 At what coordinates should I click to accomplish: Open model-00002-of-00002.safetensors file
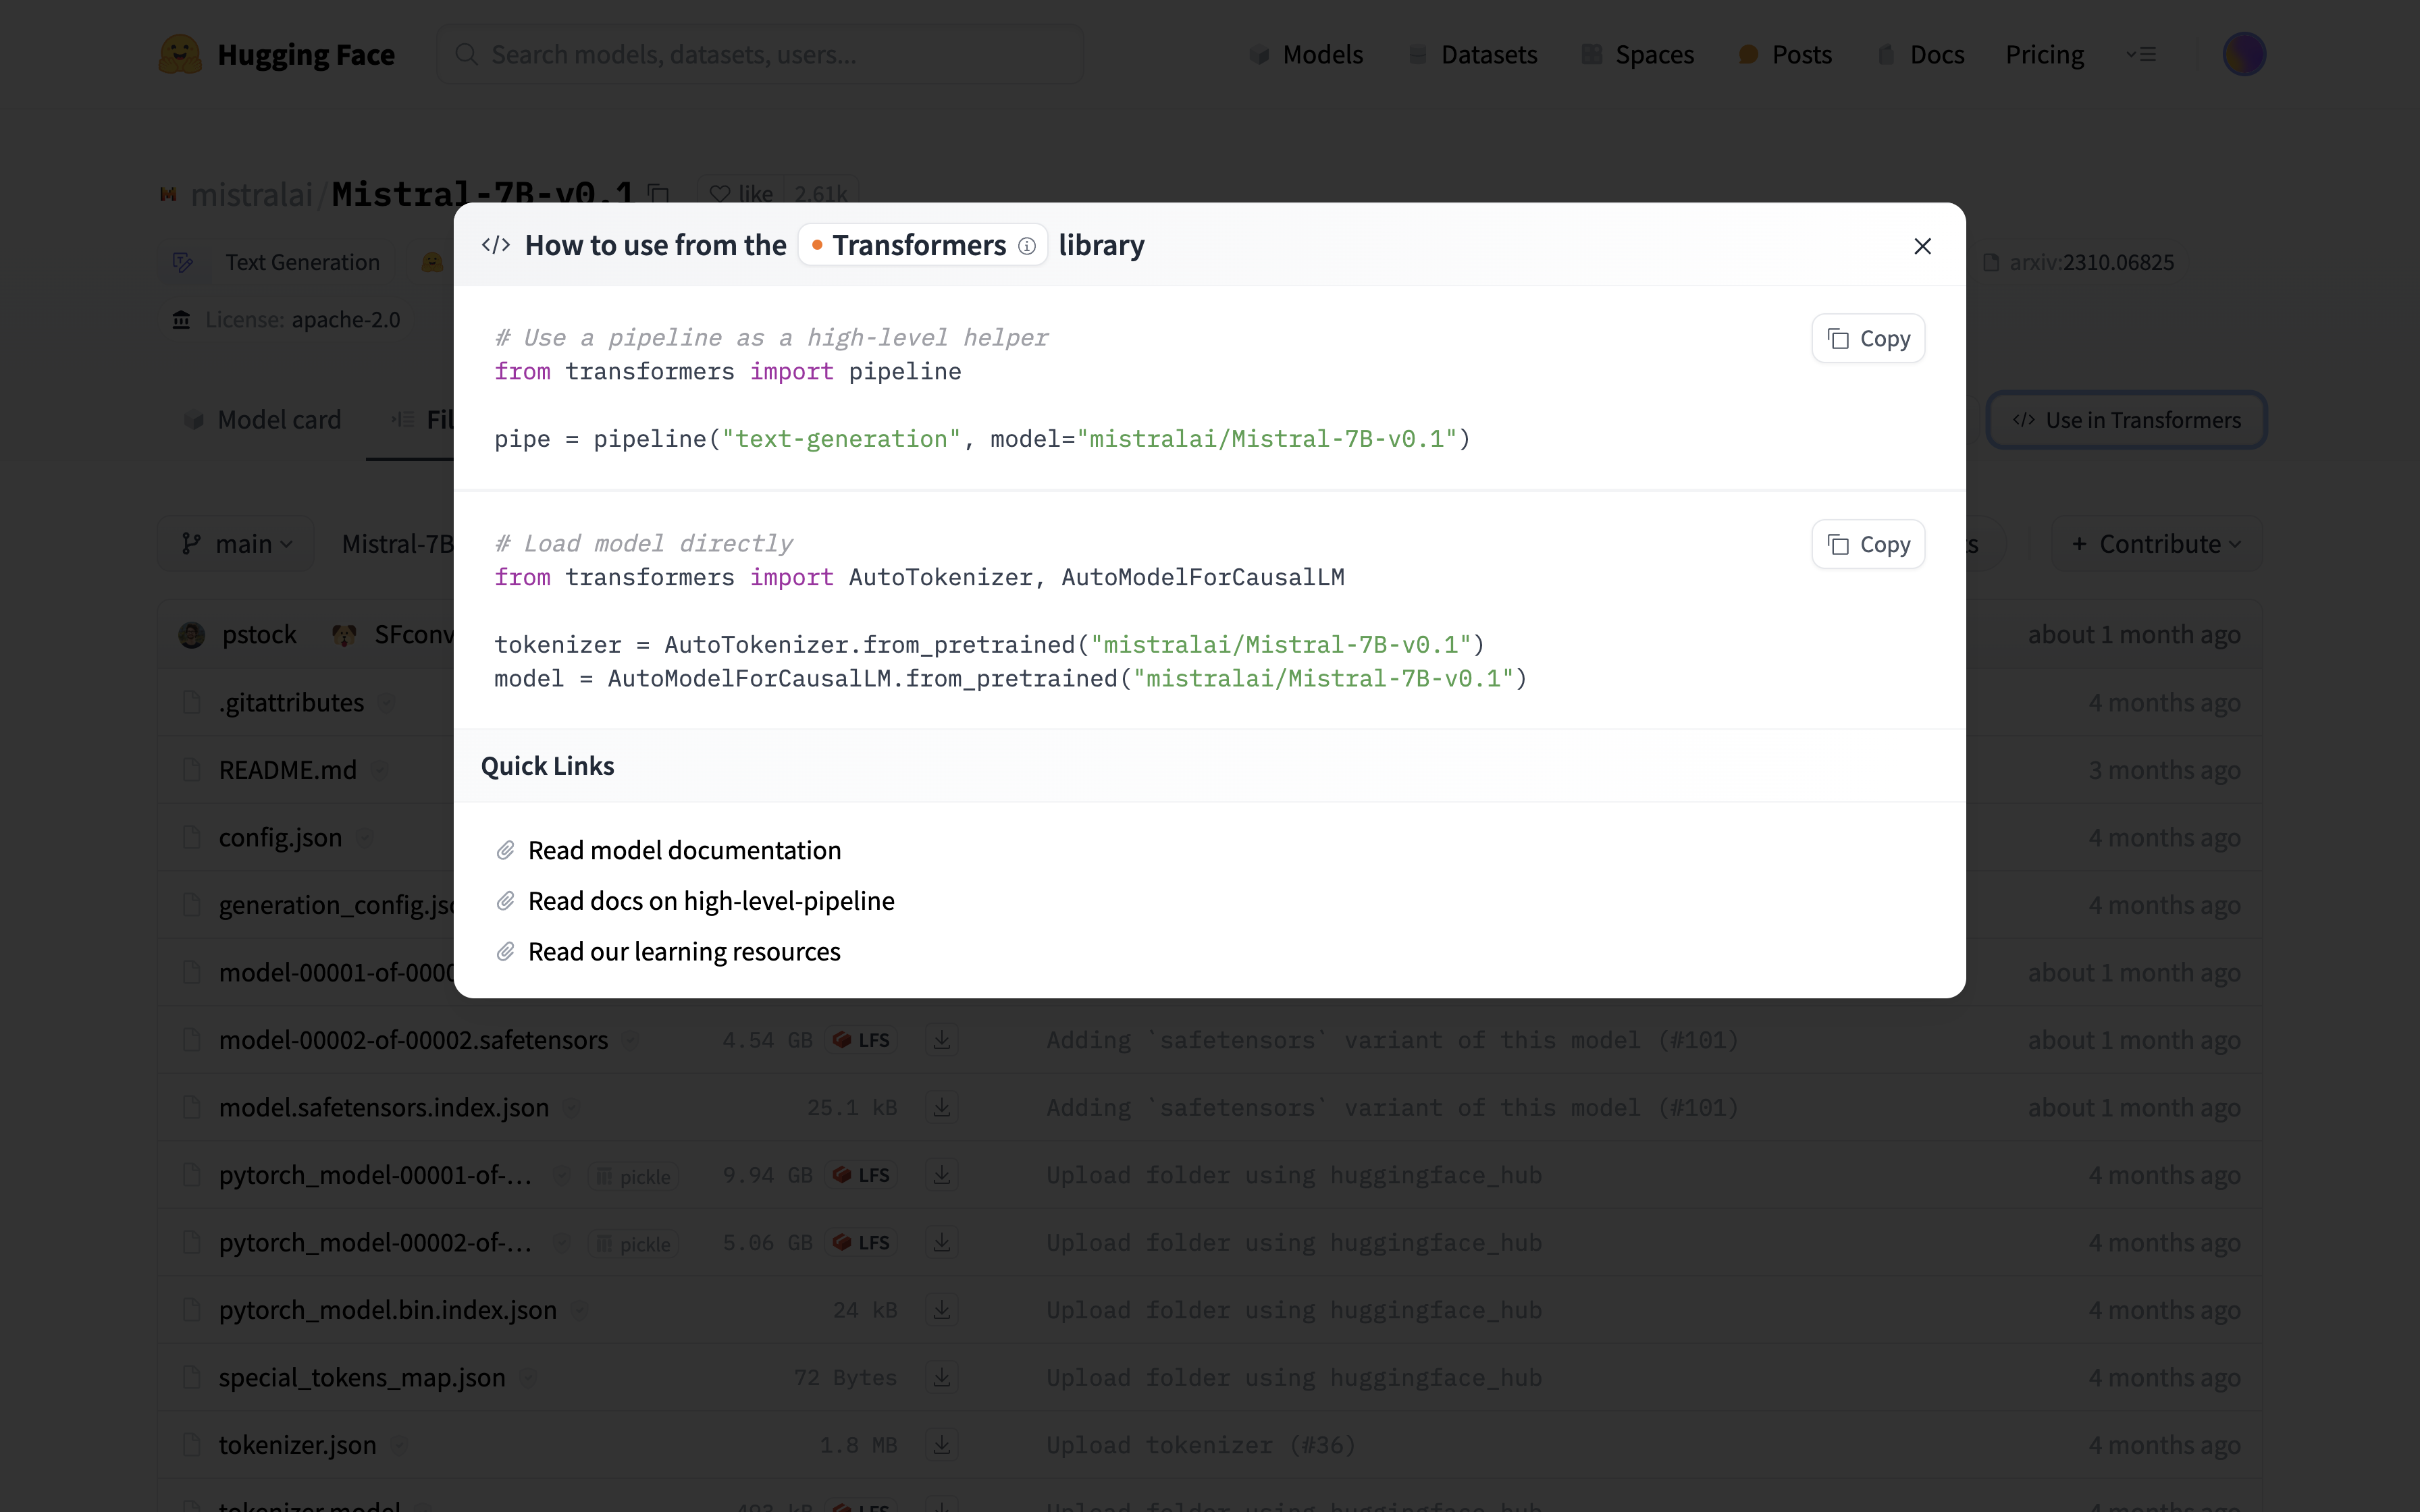pos(413,1040)
